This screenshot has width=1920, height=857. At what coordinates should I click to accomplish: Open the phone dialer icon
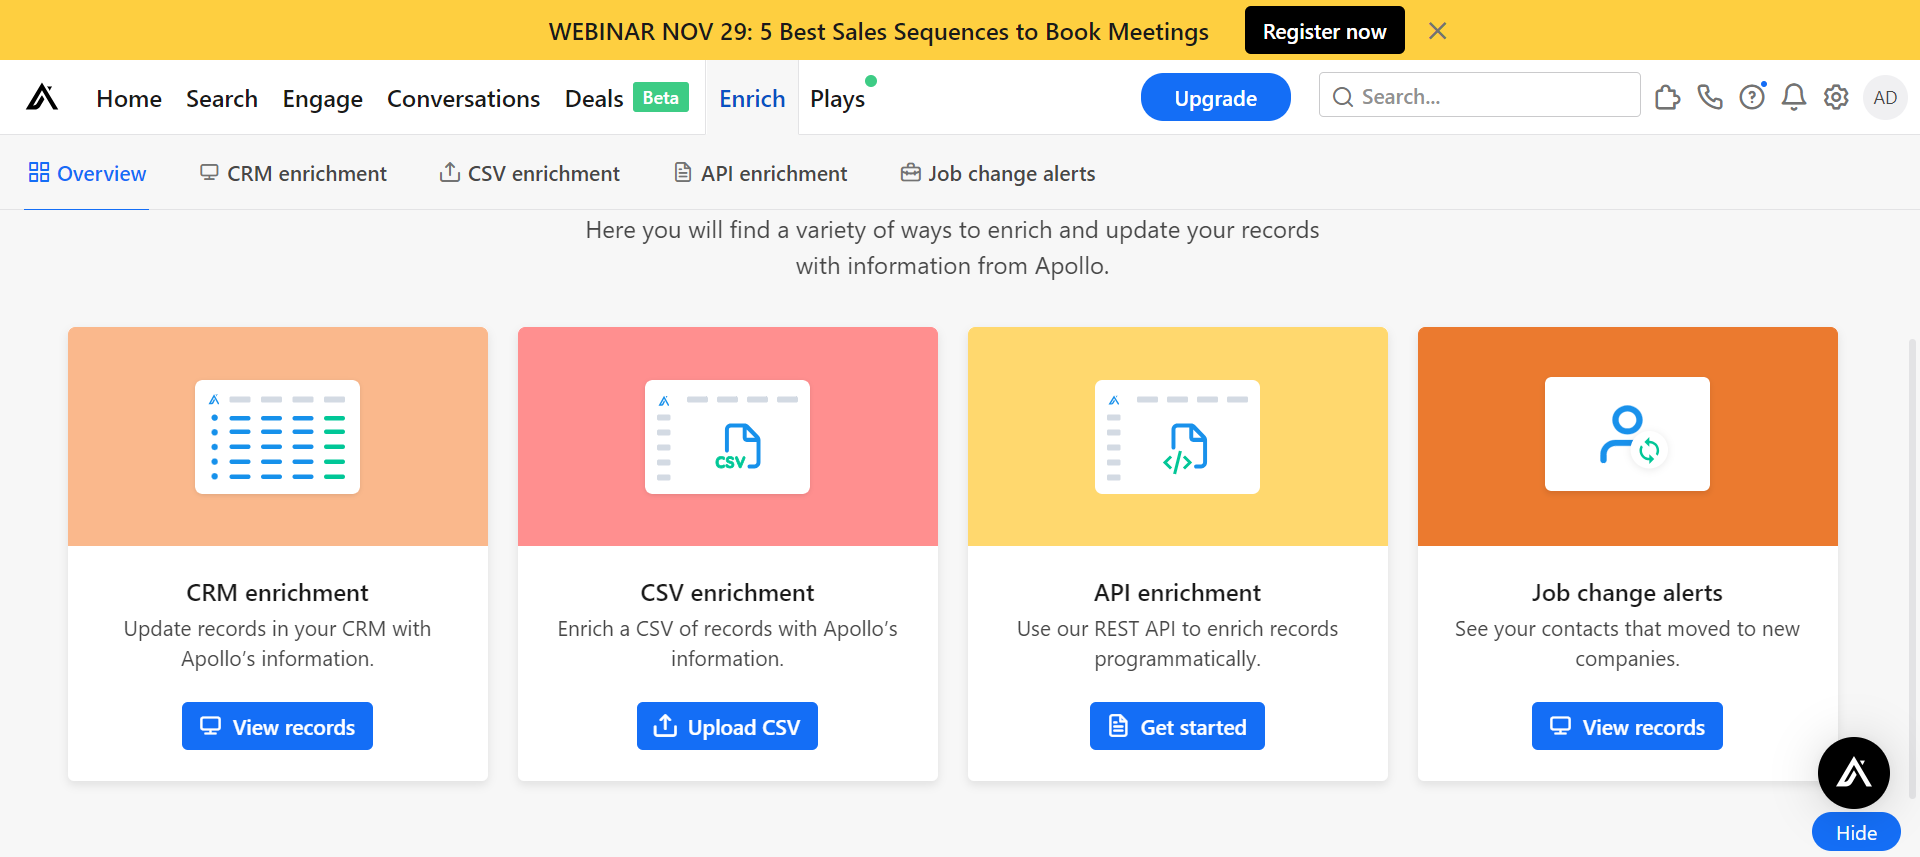1710,97
